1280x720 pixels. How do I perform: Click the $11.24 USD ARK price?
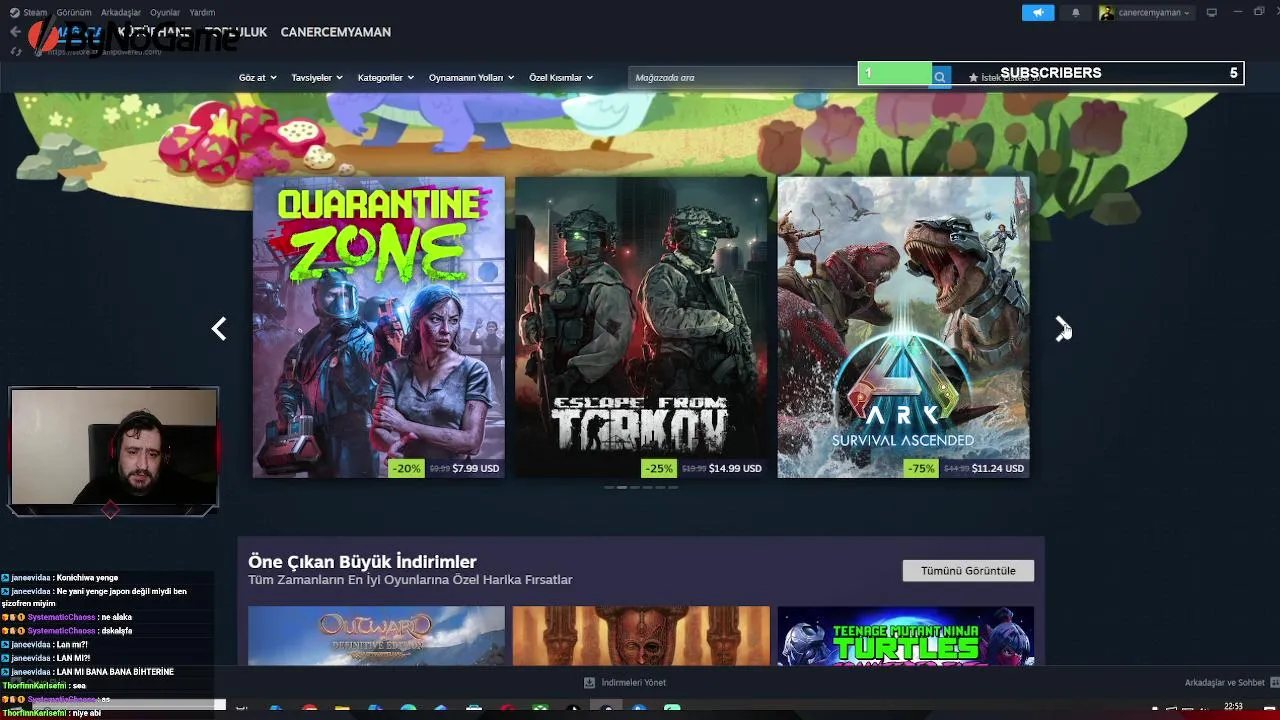point(998,468)
